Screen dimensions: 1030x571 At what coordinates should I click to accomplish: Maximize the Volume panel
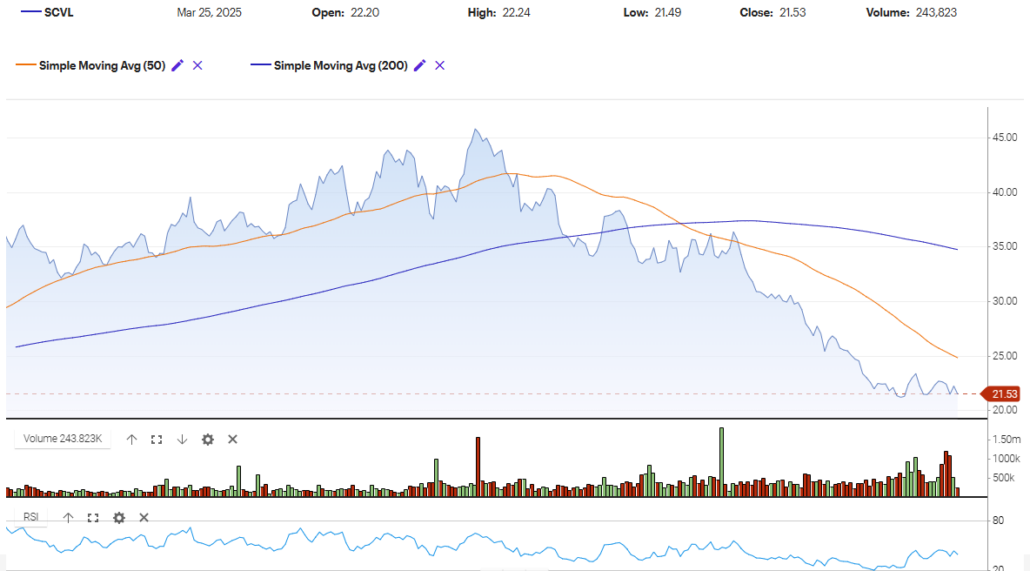click(156, 440)
